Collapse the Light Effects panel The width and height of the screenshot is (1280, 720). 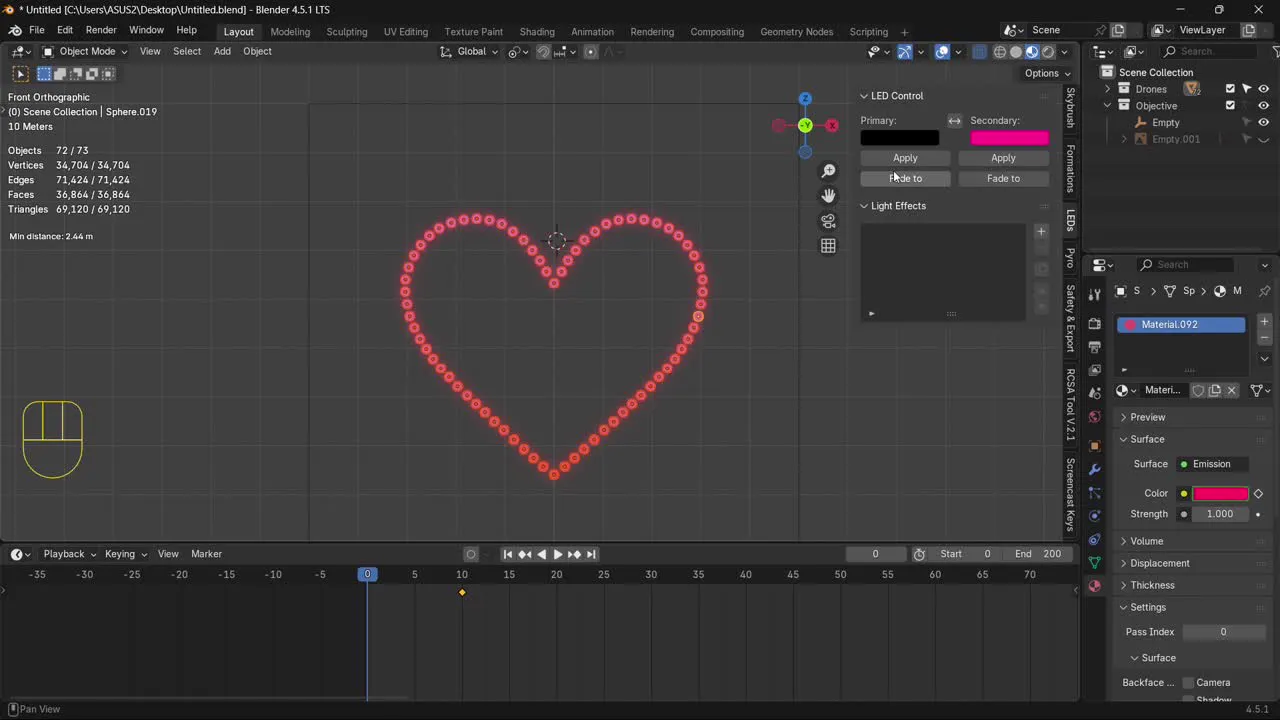coord(864,206)
